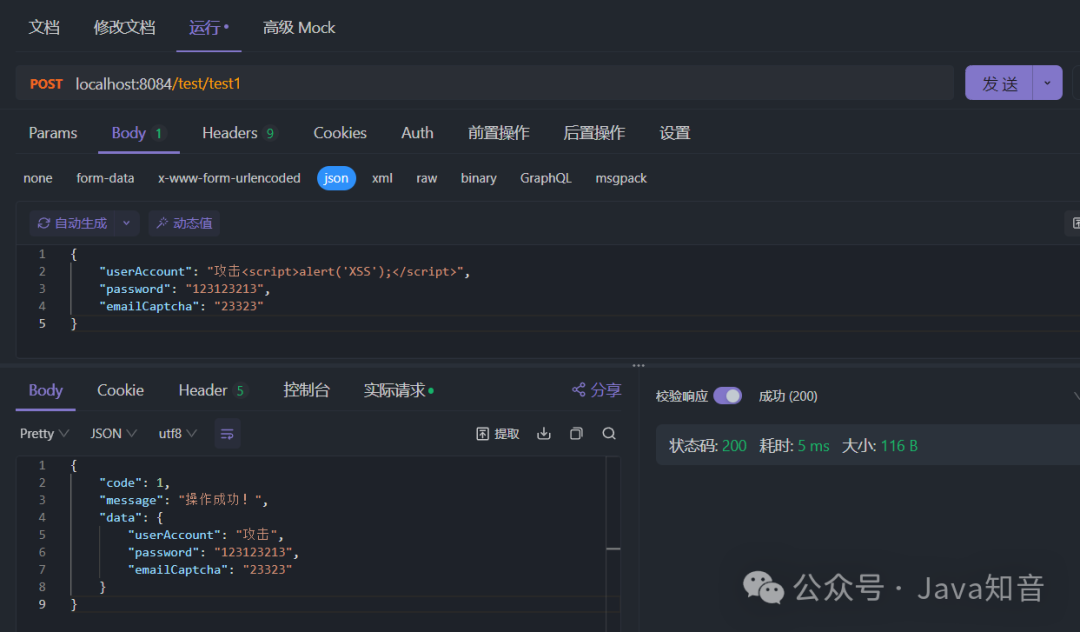Choose form-data body type
The image size is (1080, 632).
click(x=105, y=178)
